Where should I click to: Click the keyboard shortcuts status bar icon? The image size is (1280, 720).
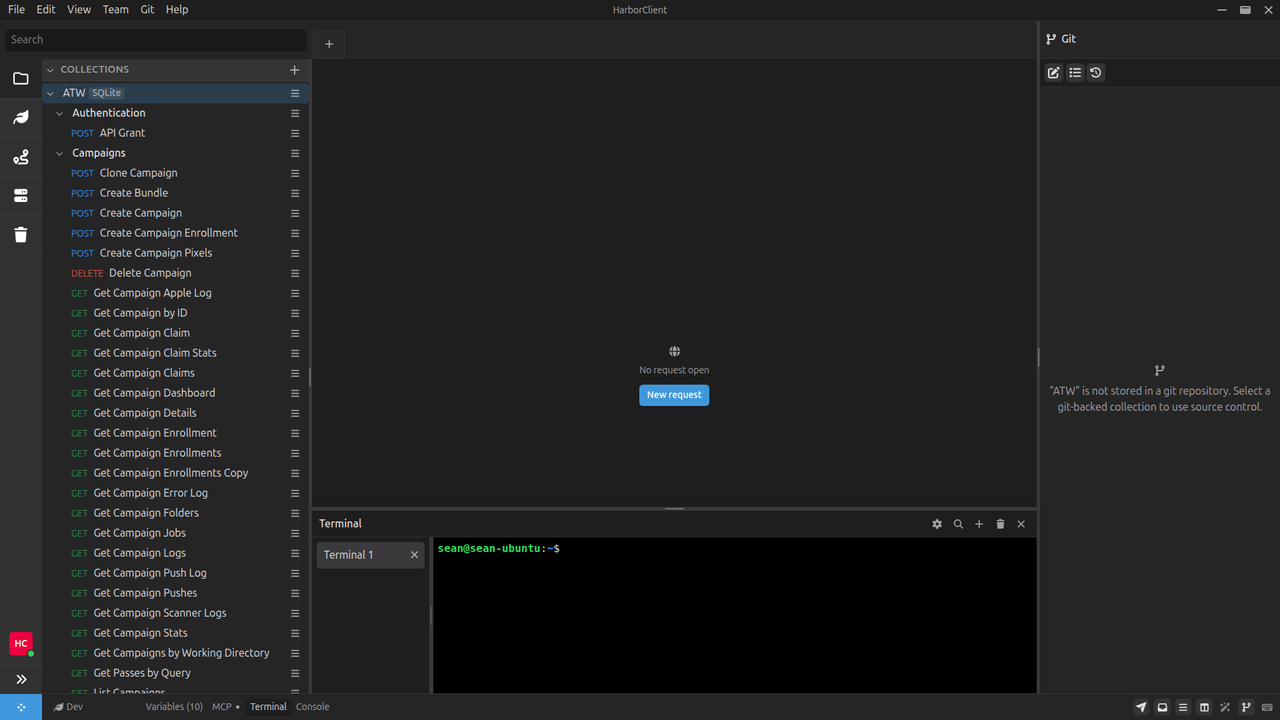1267,707
